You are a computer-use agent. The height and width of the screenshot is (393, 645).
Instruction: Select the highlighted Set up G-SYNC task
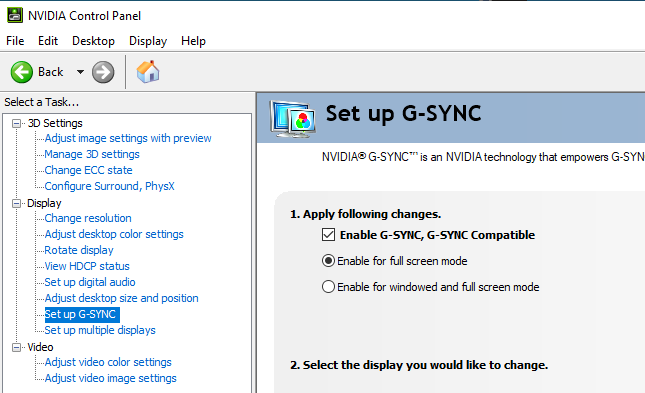point(82,314)
